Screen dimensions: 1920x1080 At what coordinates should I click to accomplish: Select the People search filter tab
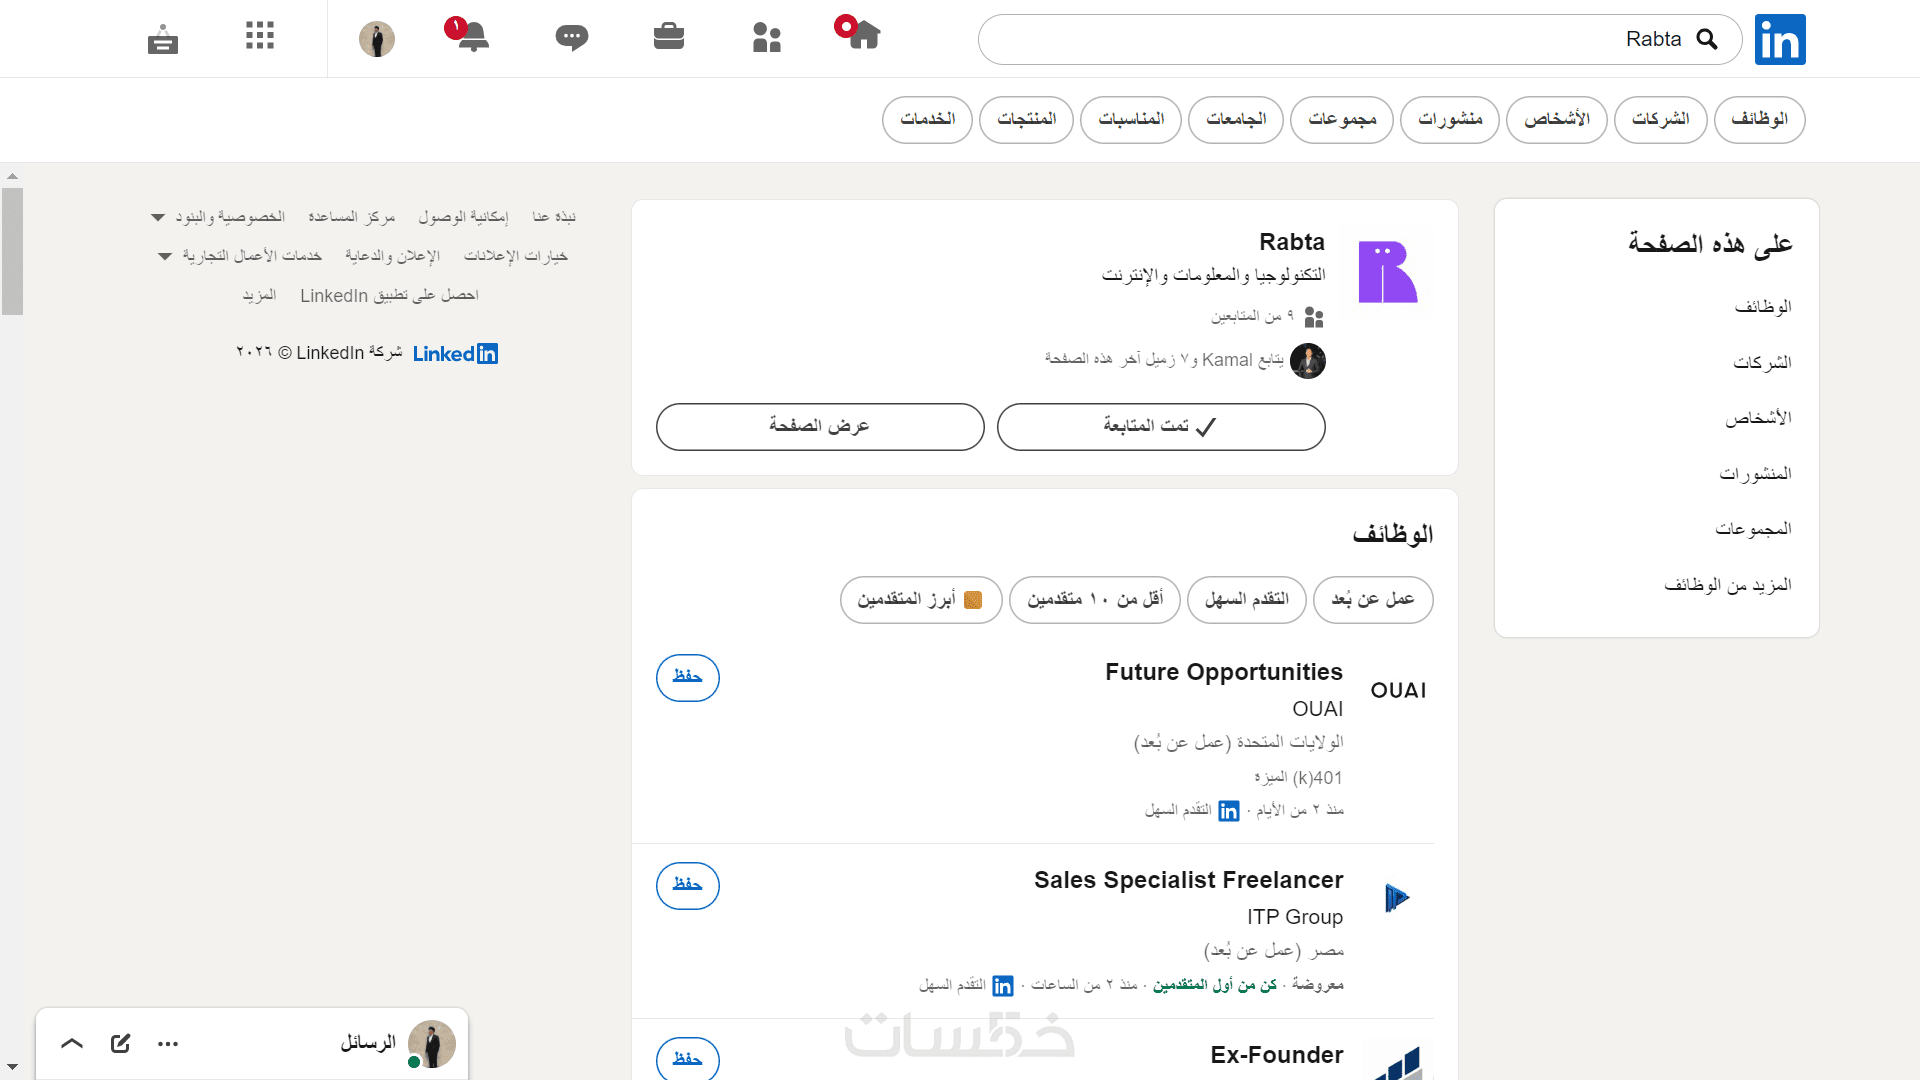(x=1556, y=120)
